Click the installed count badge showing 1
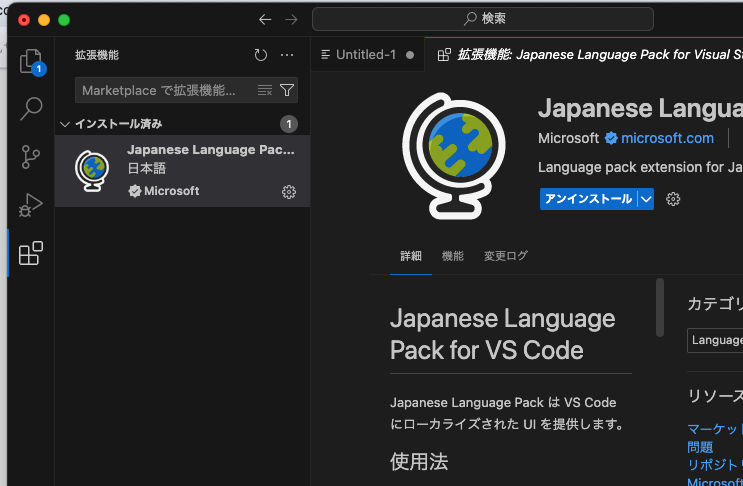The height and width of the screenshot is (486, 743). 289,124
